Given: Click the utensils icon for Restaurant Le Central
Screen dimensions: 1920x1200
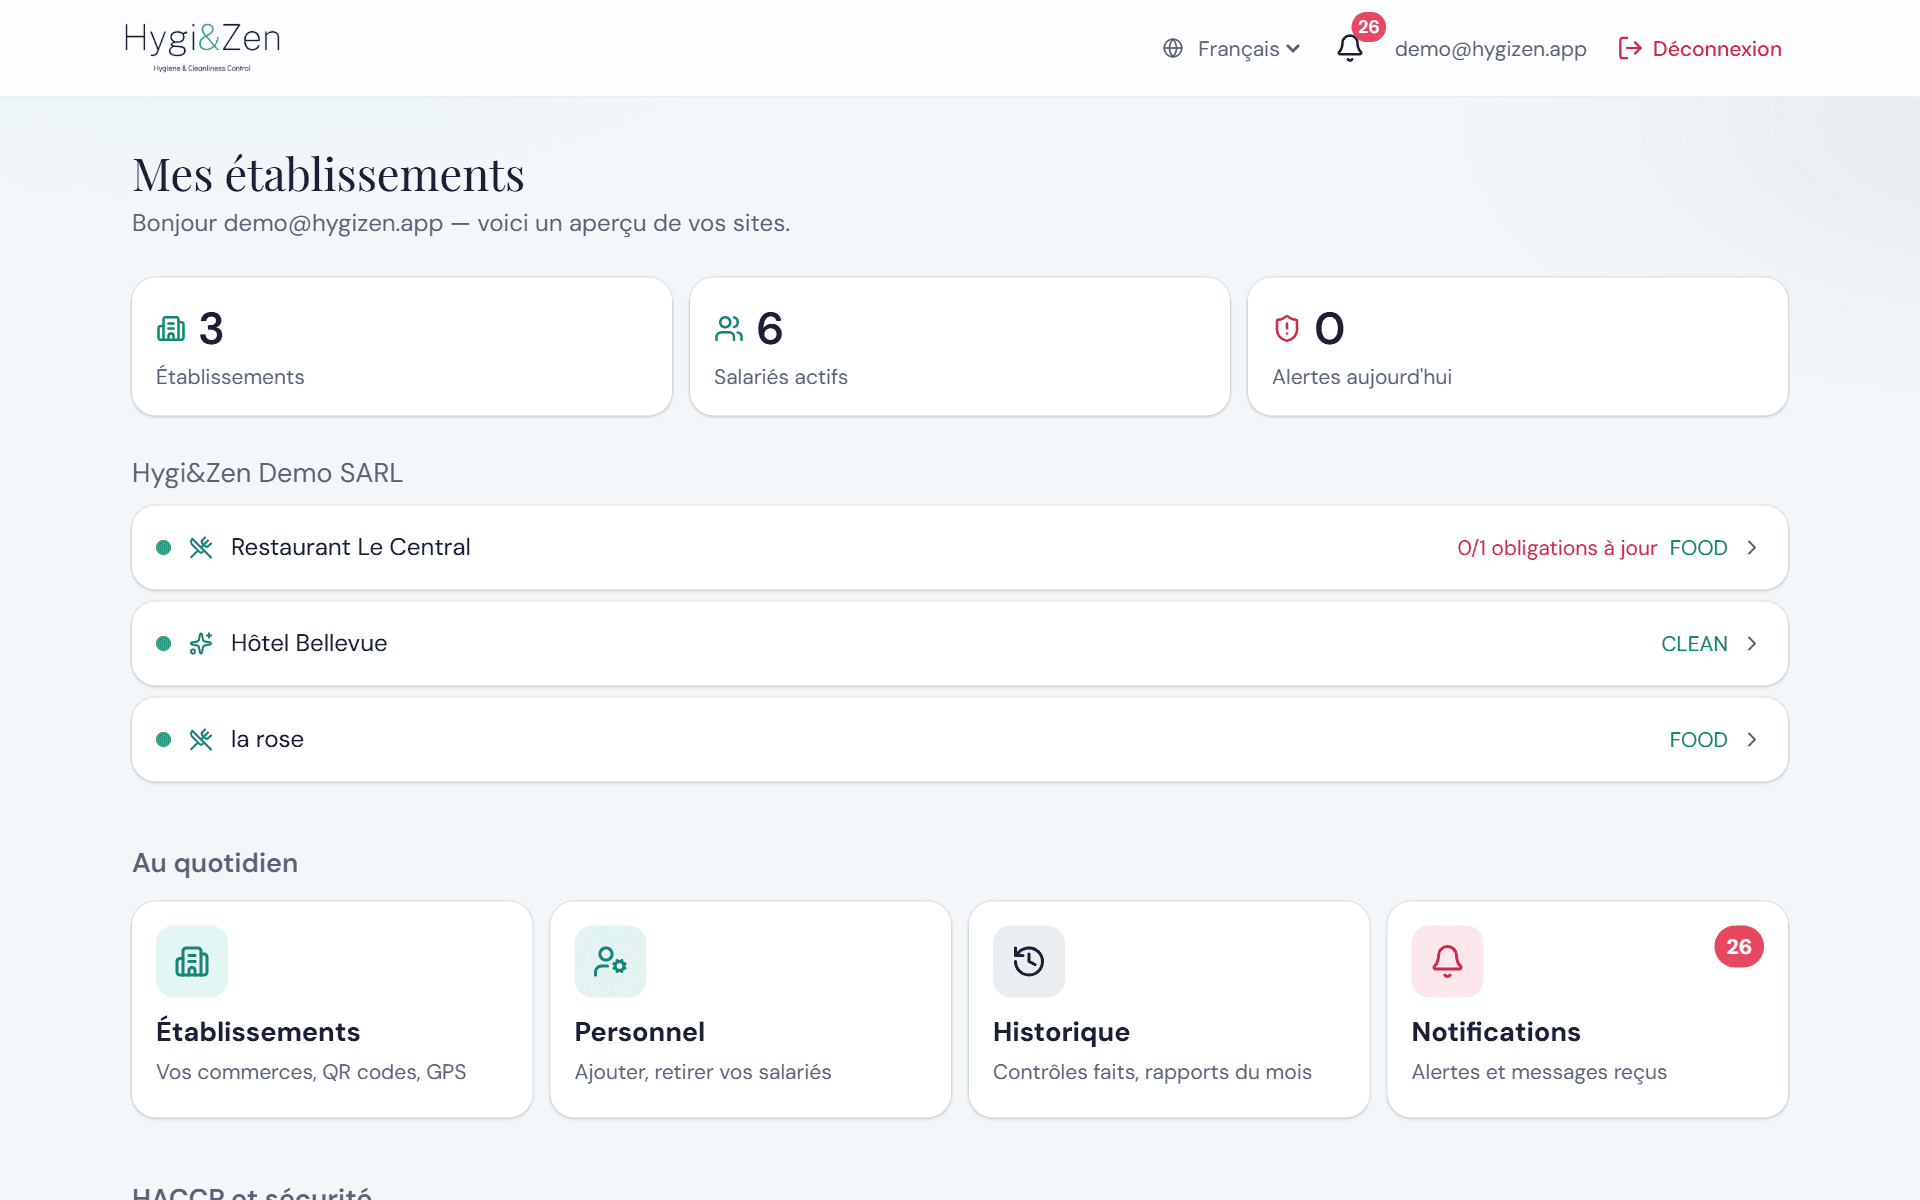Looking at the screenshot, I should click(201, 547).
